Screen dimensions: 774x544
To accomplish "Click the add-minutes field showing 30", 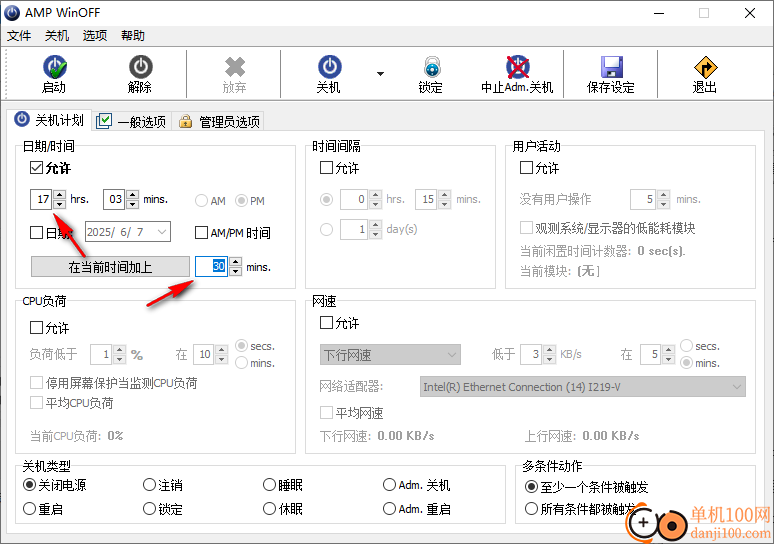I will [x=211, y=267].
